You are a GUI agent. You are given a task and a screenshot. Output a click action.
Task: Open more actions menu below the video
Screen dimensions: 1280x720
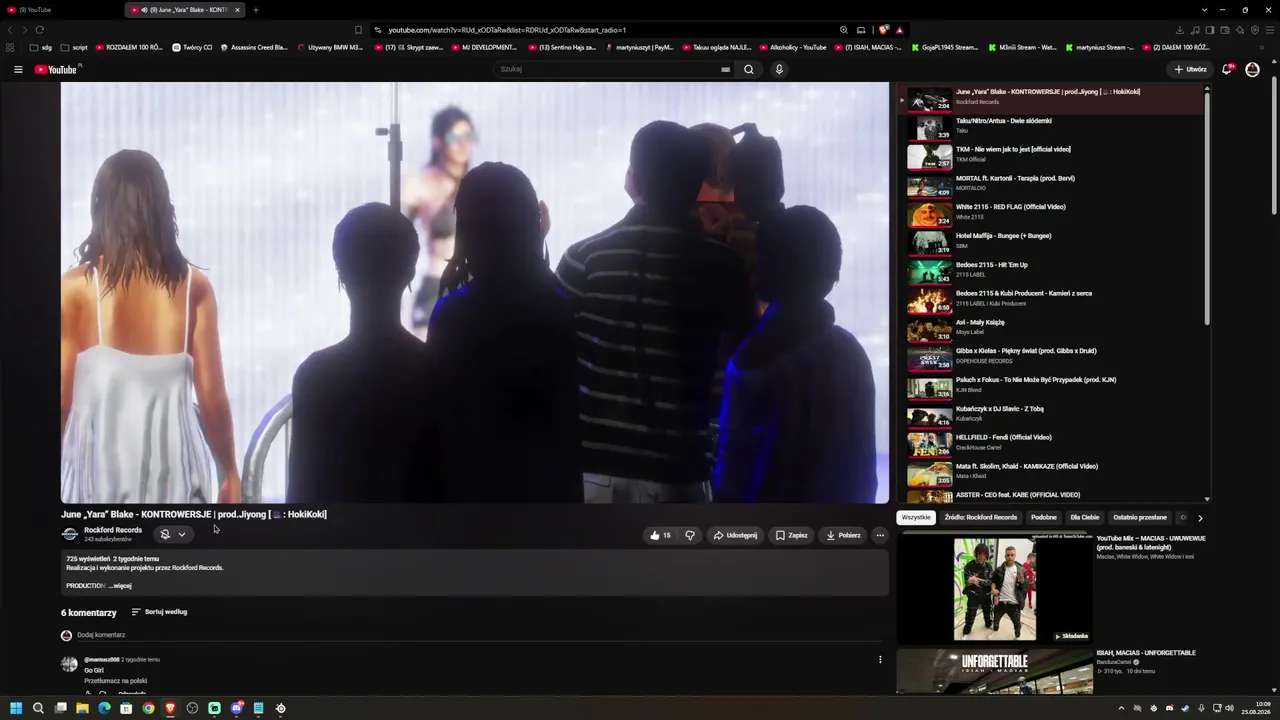[880, 535]
